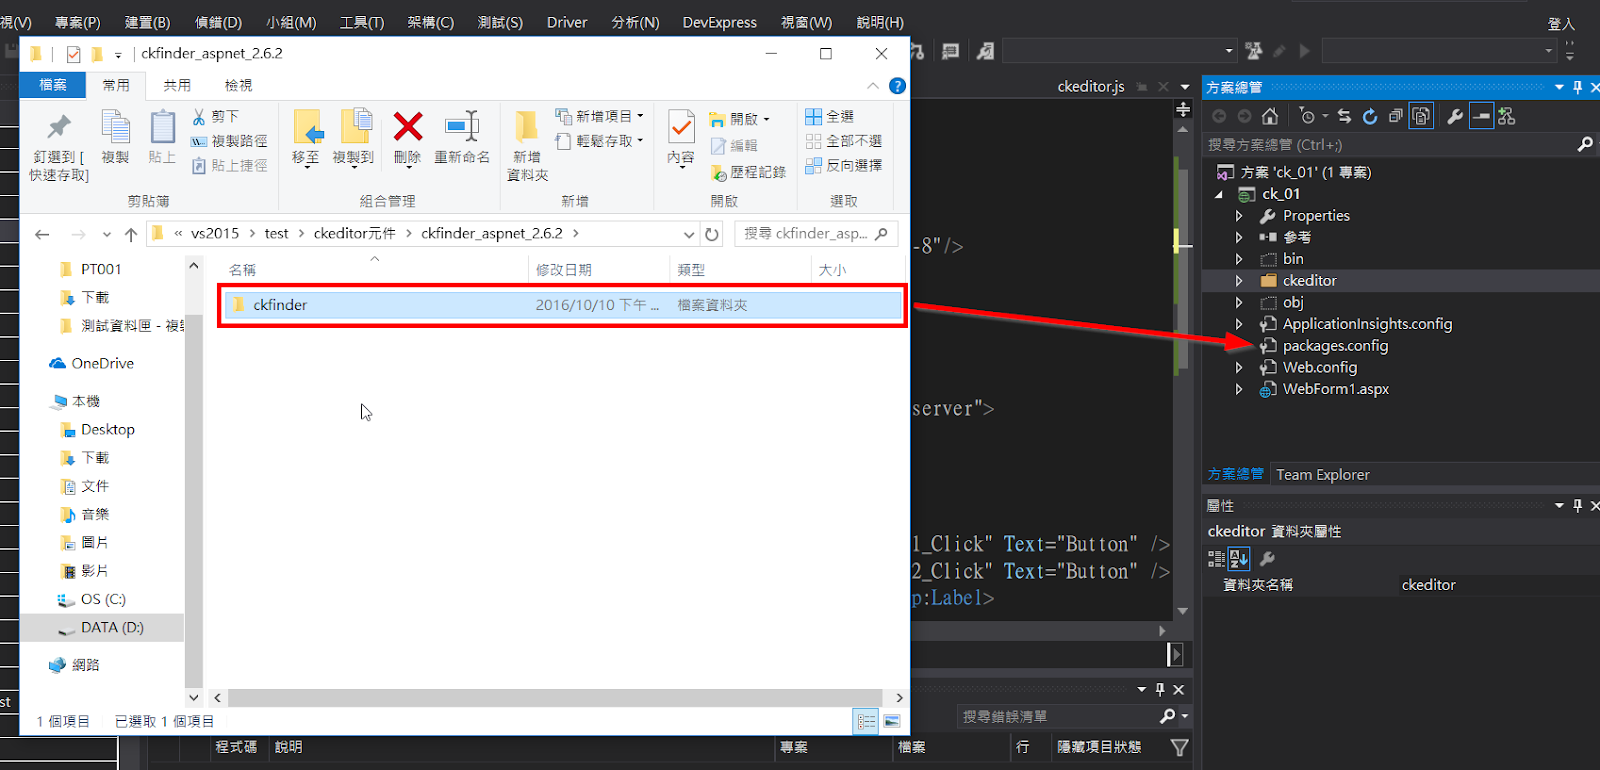Expand the ckeditor folder node
The height and width of the screenshot is (770, 1600).
[x=1239, y=281]
